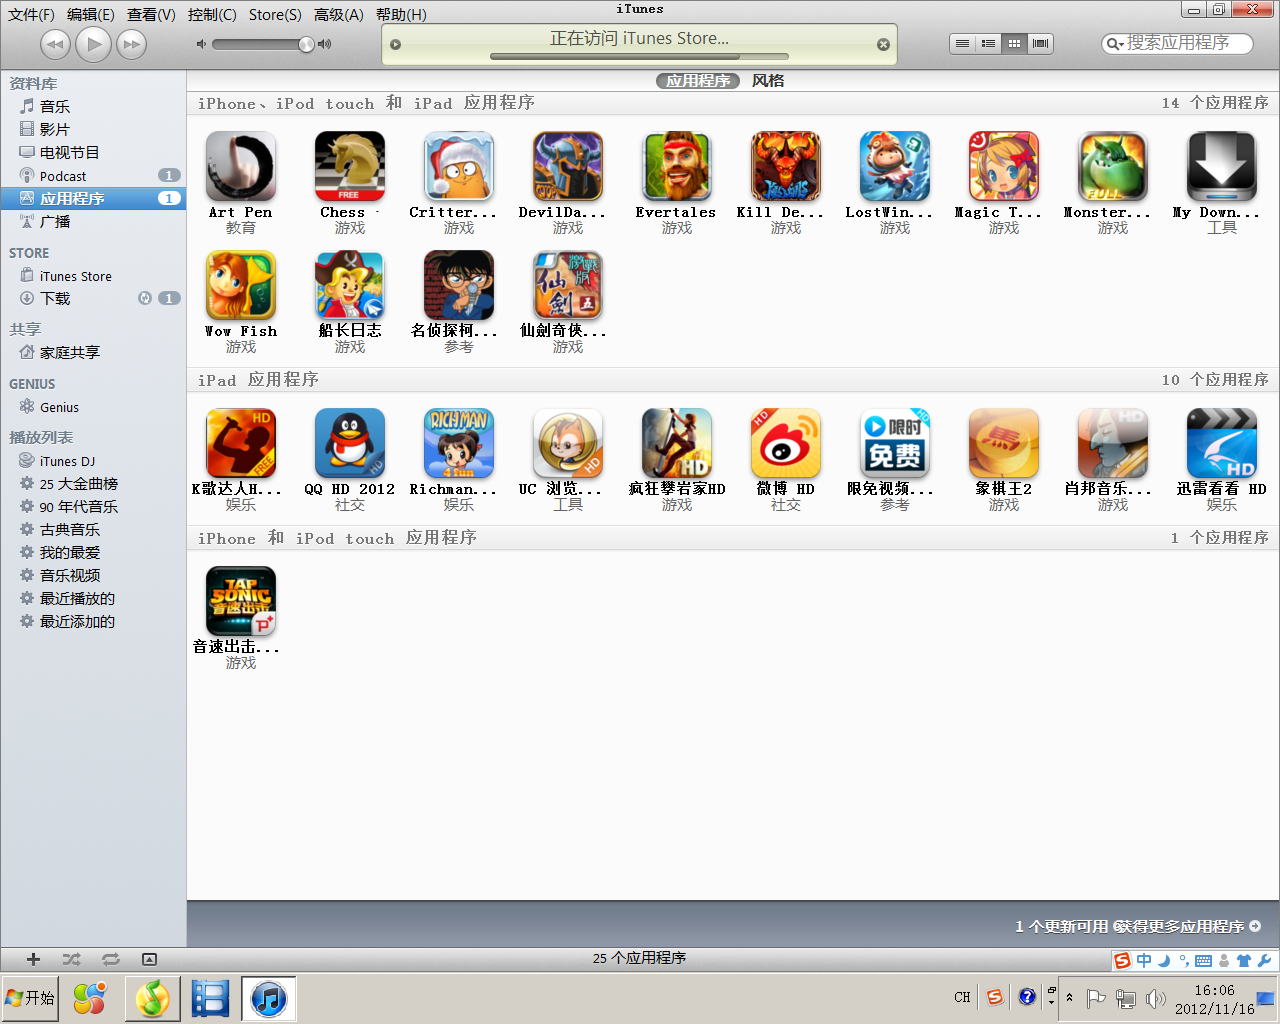
Task: Skip to the previous track
Action: [55, 44]
